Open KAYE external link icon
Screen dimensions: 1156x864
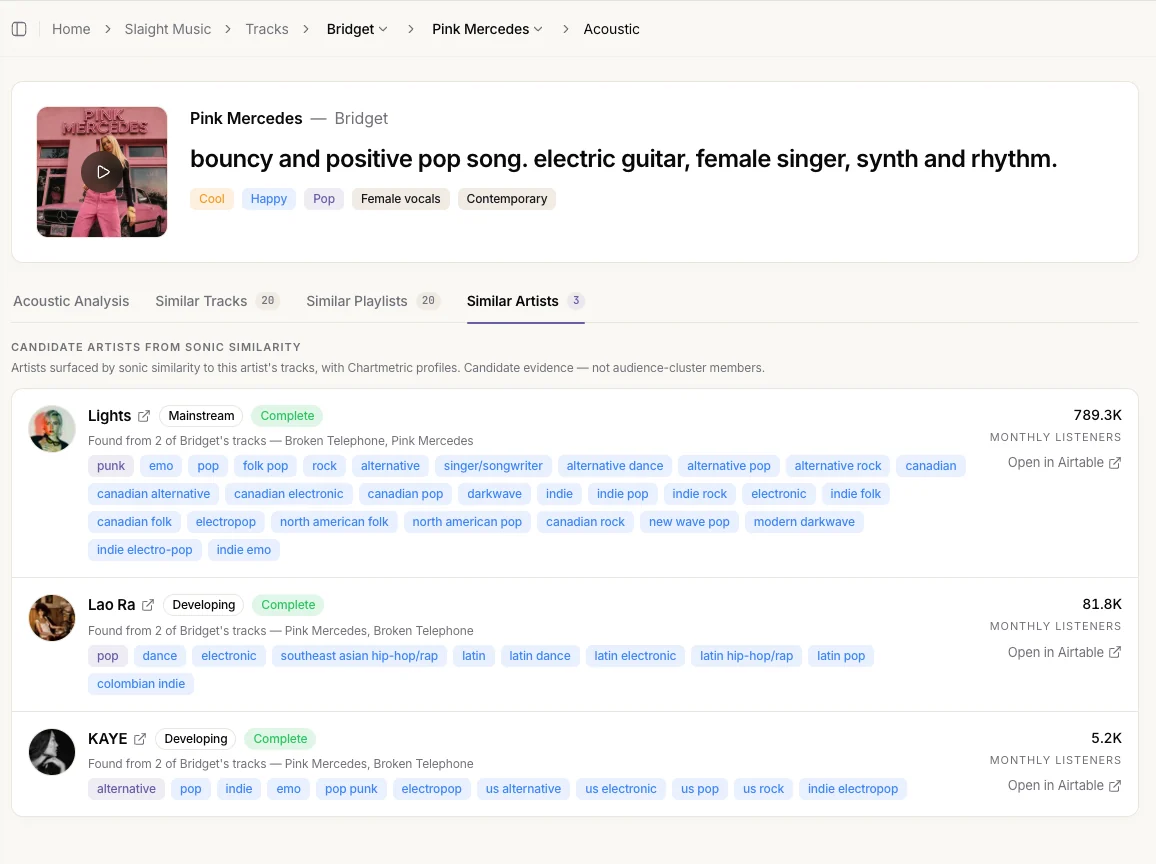[140, 739]
